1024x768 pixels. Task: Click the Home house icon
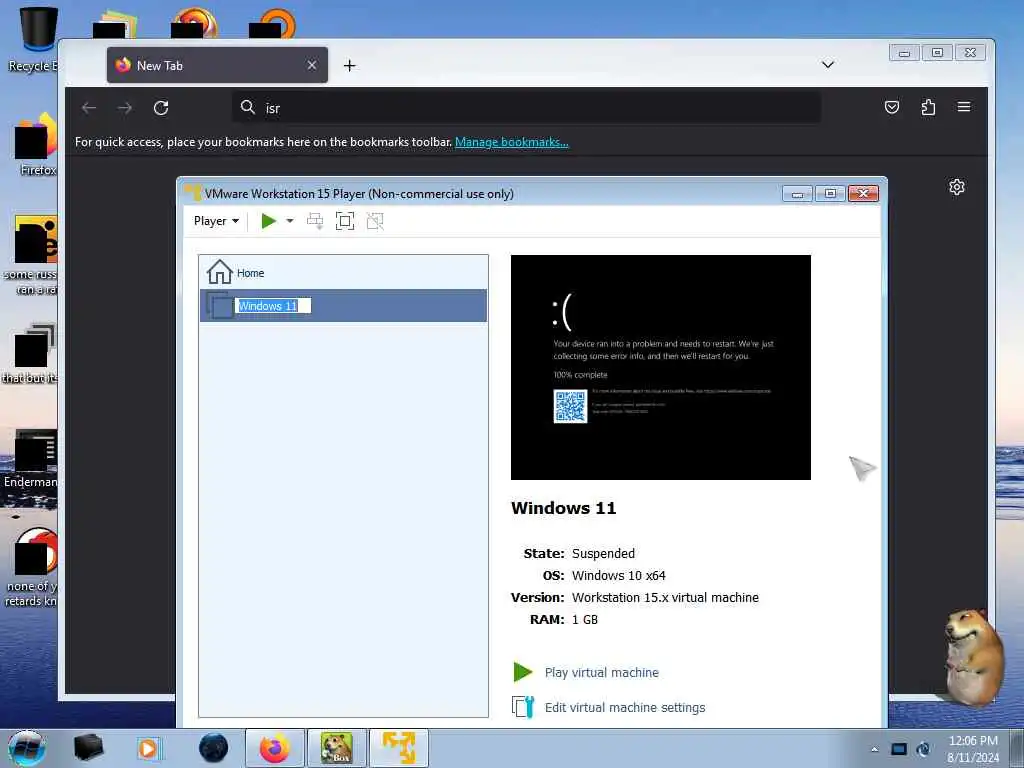coord(219,272)
